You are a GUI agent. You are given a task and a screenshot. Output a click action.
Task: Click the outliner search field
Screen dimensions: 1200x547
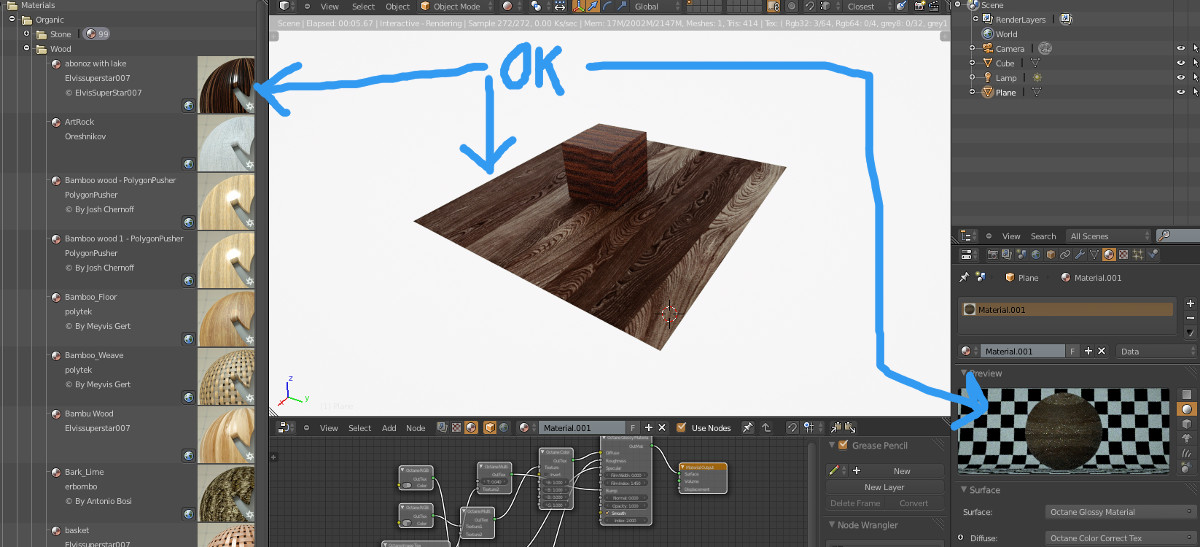coord(1180,236)
